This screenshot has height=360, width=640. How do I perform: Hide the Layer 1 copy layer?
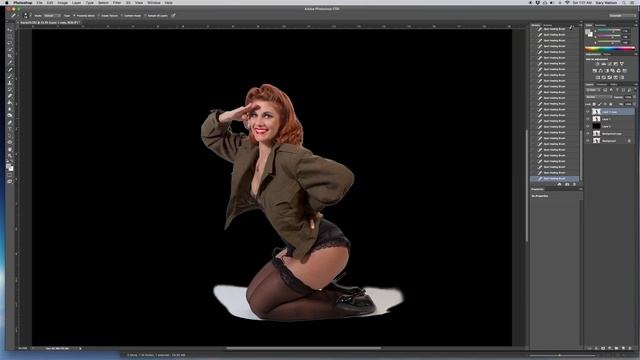588,111
